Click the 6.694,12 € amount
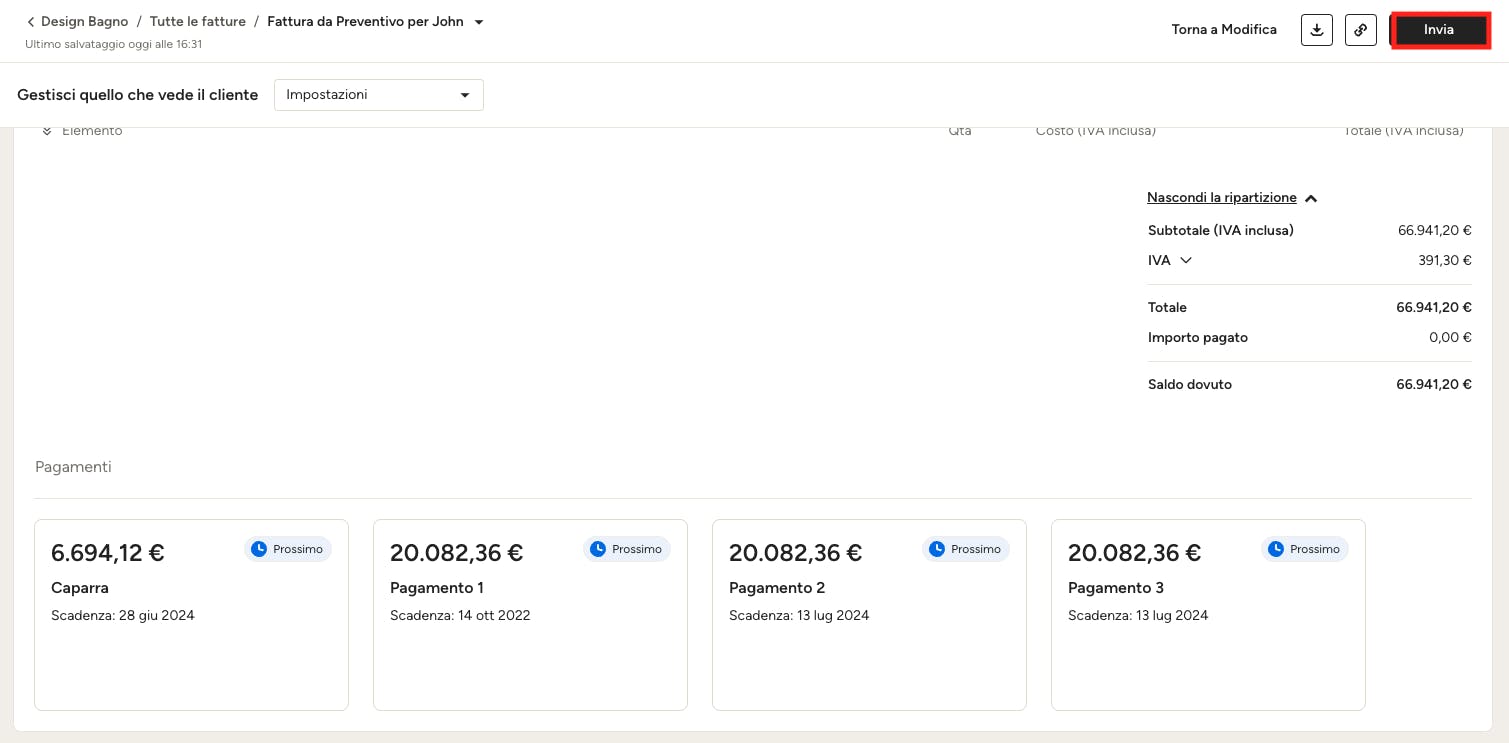Viewport: 1509px width, 743px height. point(108,553)
